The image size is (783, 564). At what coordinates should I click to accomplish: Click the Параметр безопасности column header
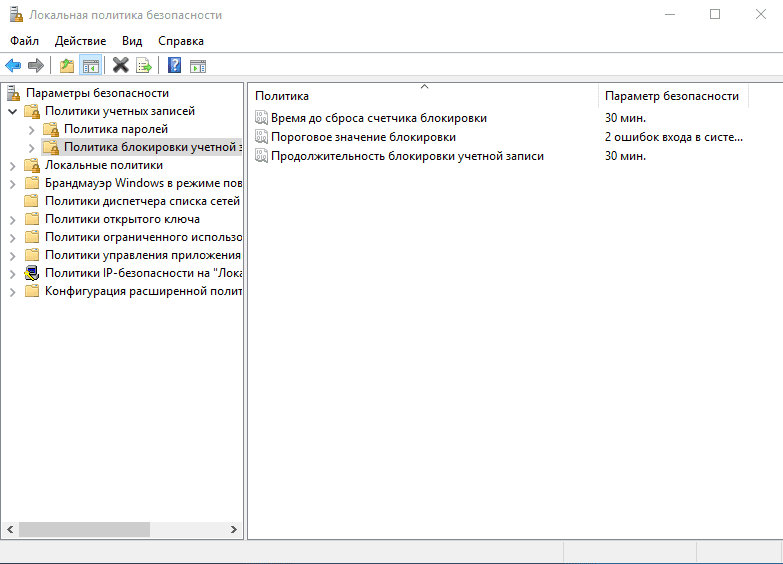[672, 96]
